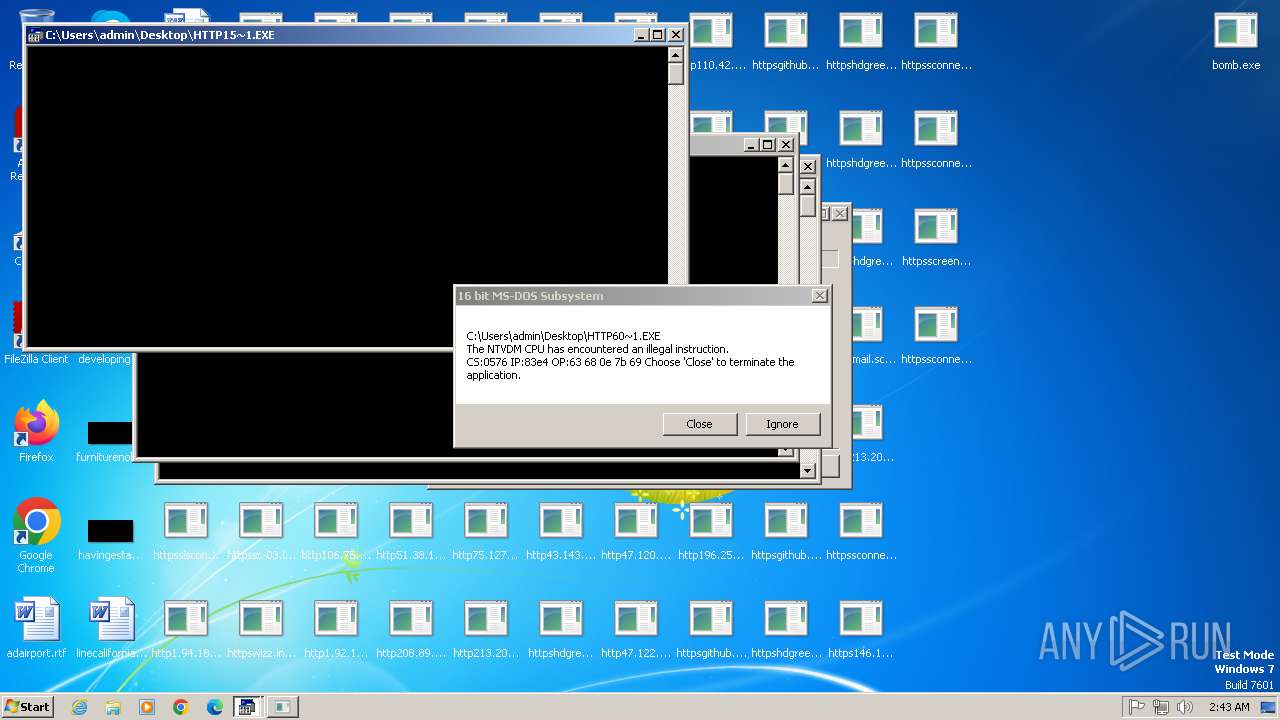Select the httpswizz.in desktop icon
Image resolution: width=1280 pixels, height=720 pixels.
(x=261, y=630)
